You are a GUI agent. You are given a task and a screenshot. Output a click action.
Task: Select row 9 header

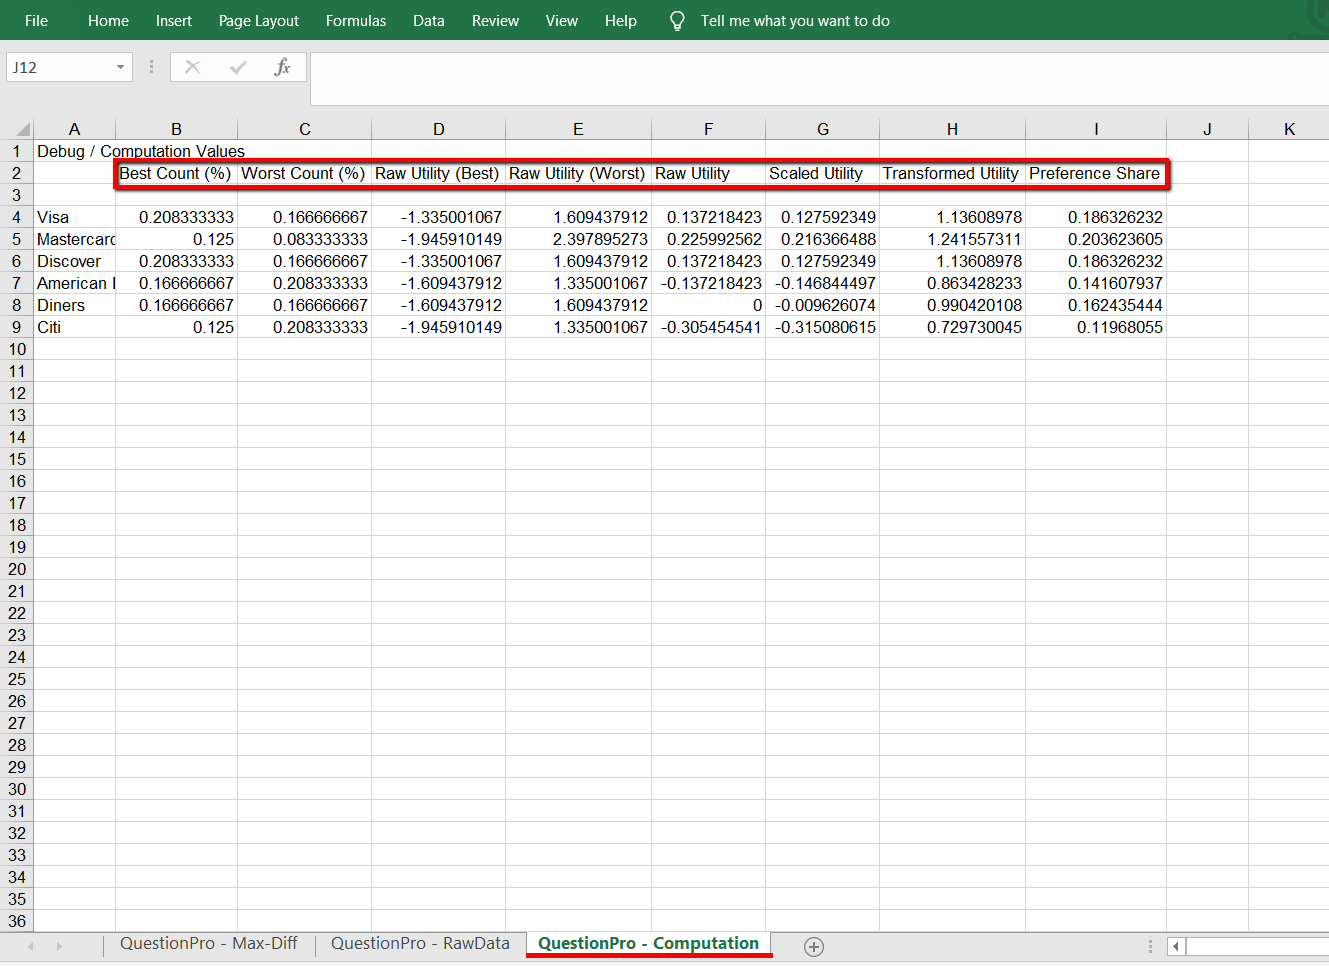click(x=17, y=327)
